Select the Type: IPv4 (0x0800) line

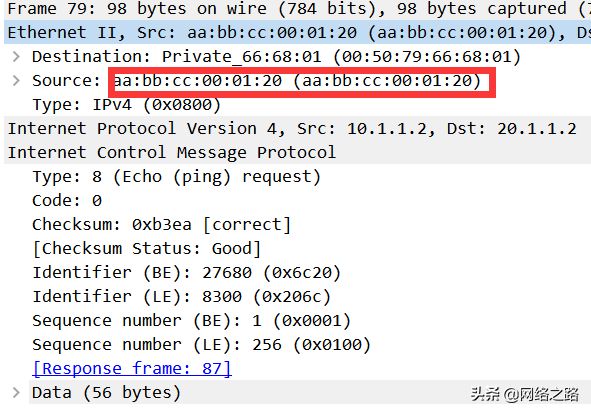pyautogui.click(x=127, y=105)
